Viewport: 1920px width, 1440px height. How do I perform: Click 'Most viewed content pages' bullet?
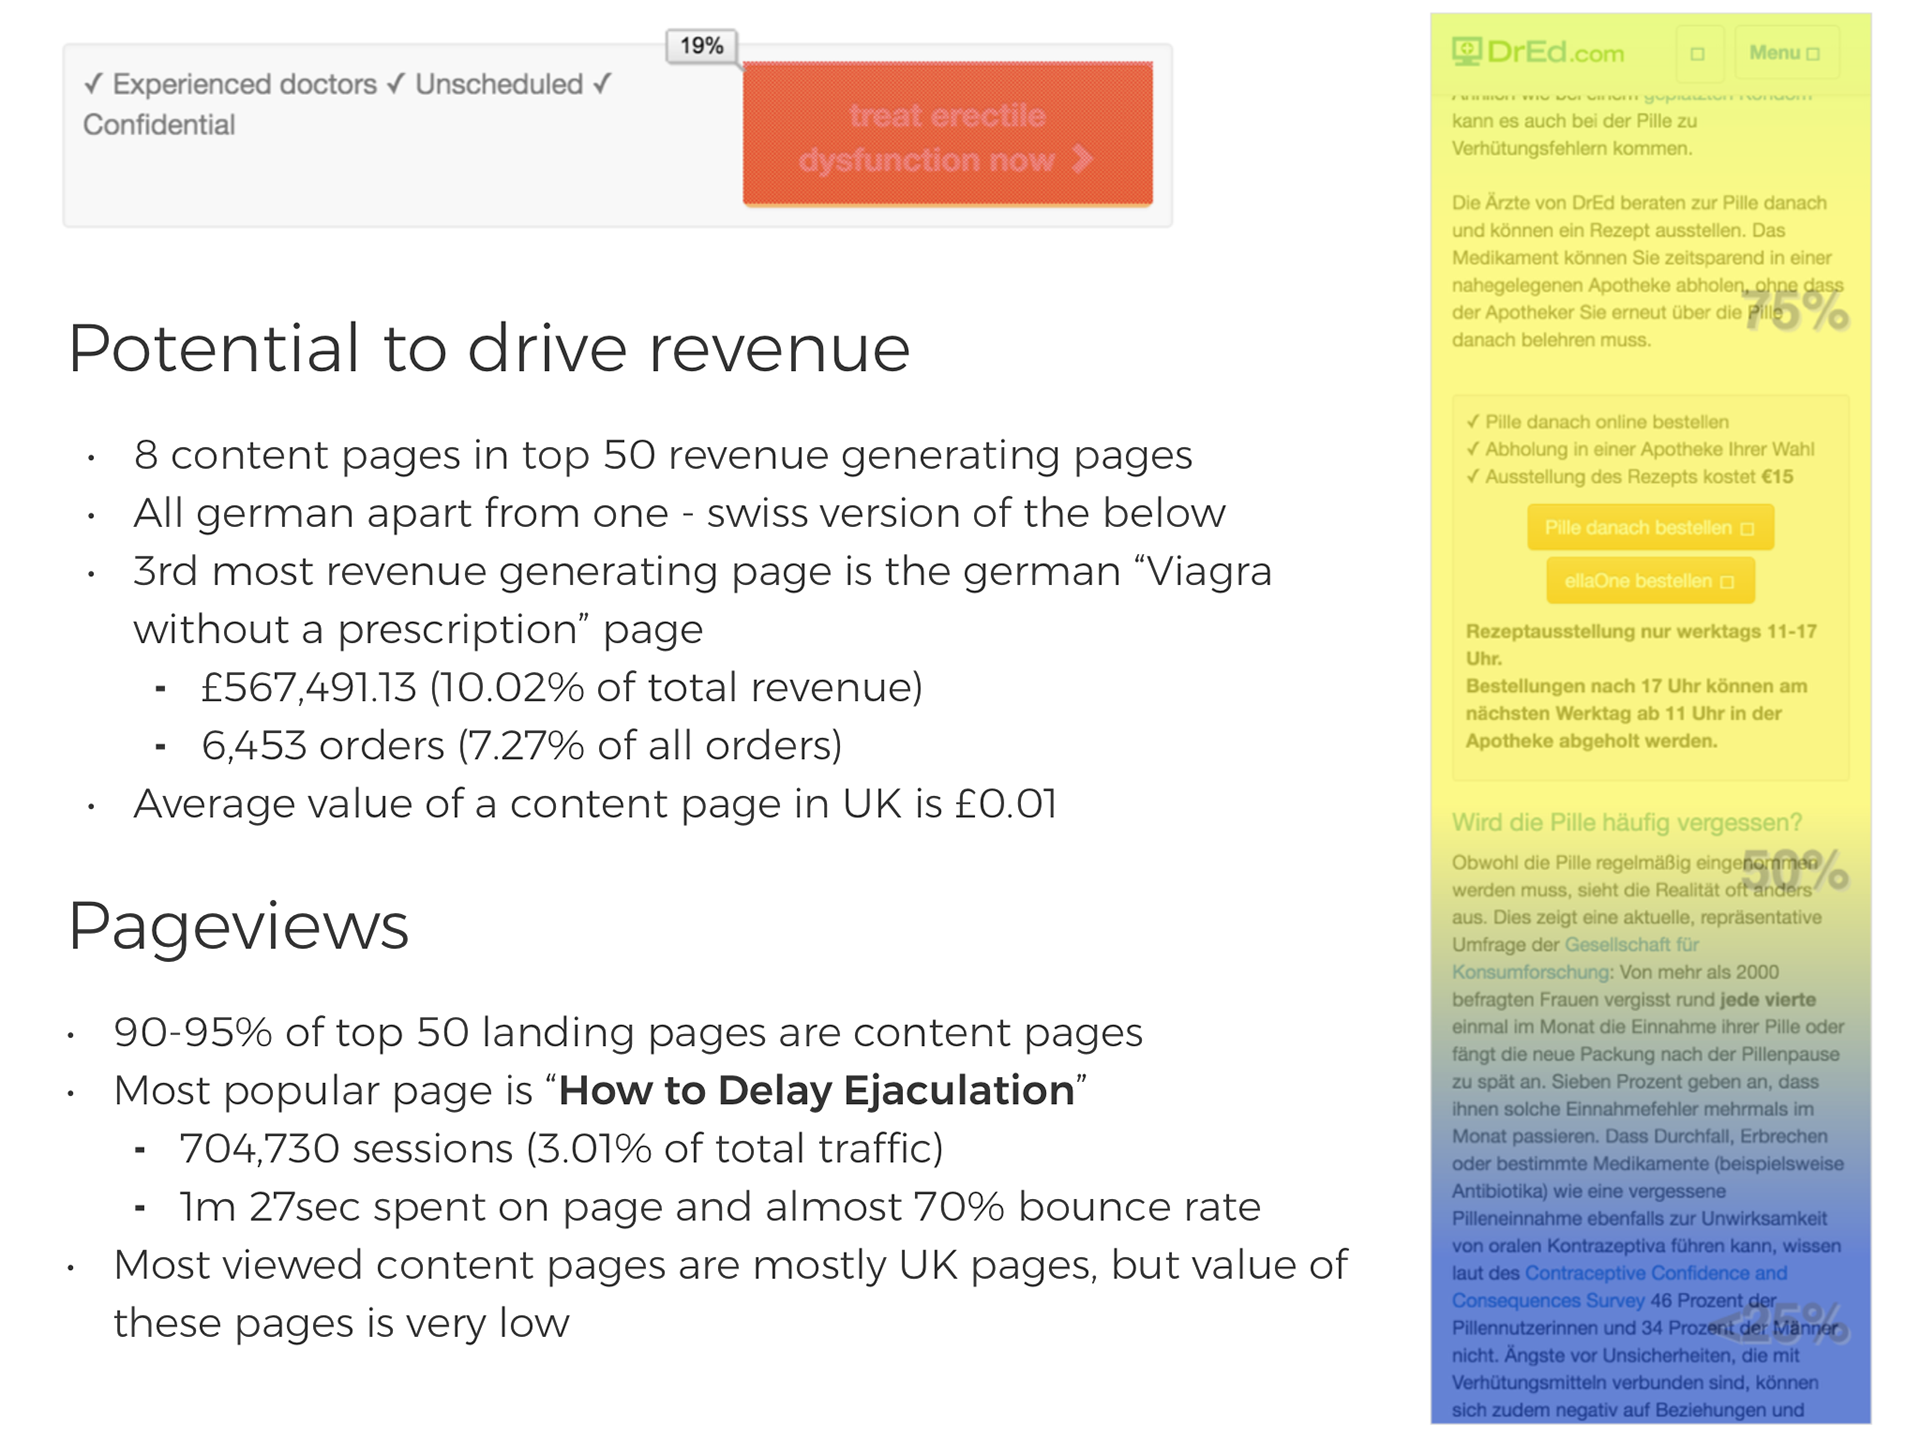coord(731,1294)
